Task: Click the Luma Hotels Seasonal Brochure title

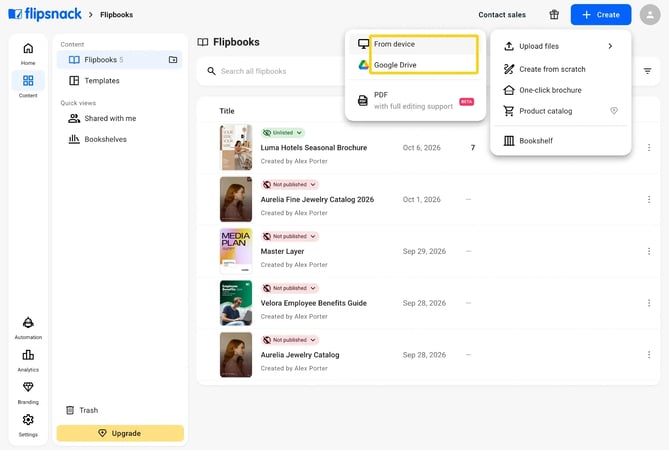Action: (314, 148)
